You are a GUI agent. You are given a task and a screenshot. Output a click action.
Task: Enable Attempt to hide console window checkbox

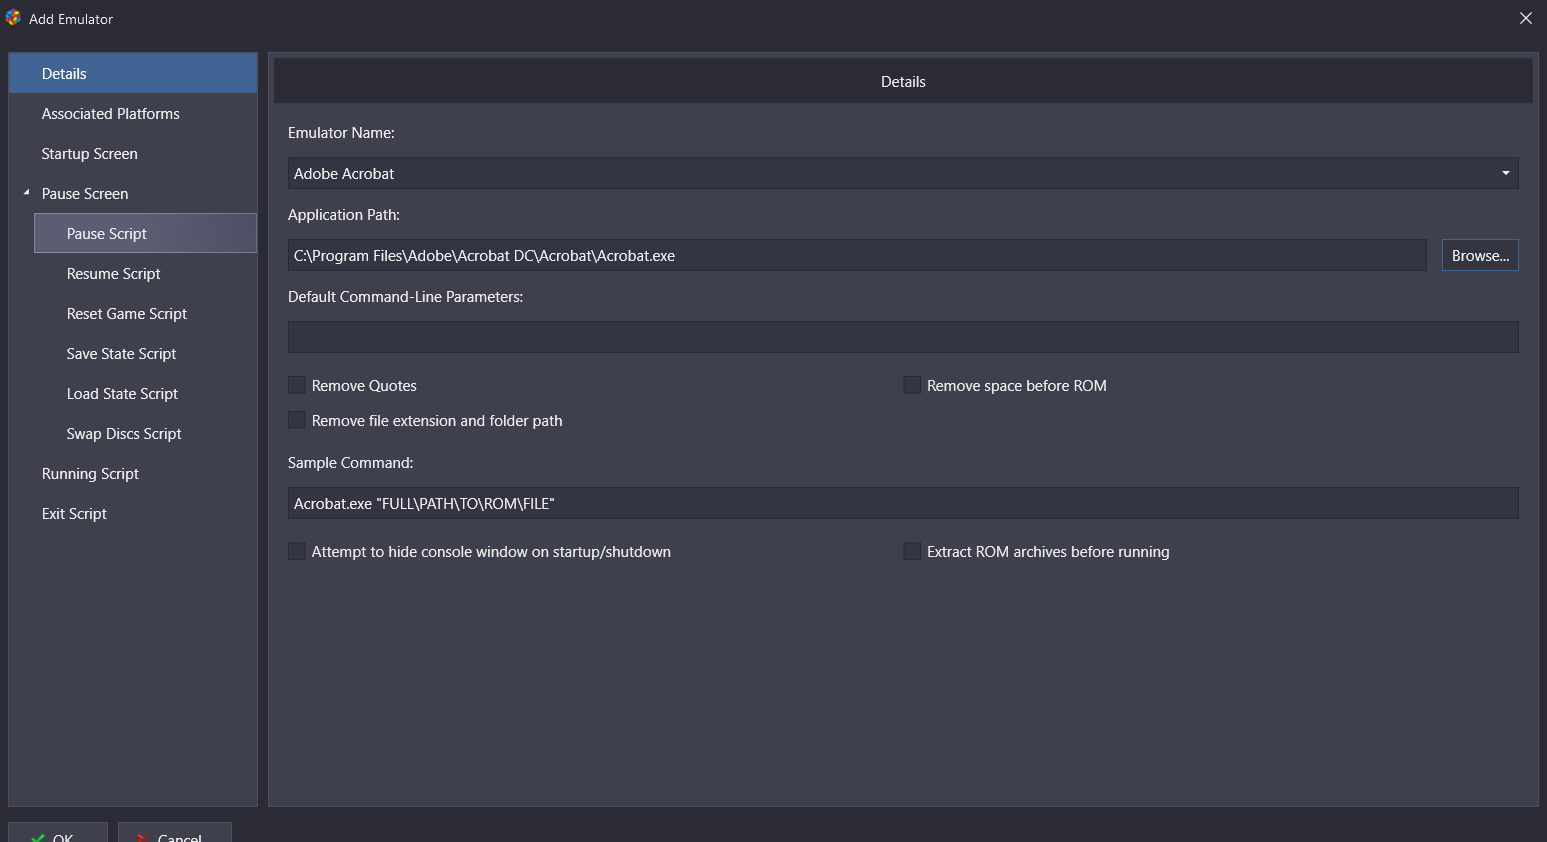coord(297,551)
